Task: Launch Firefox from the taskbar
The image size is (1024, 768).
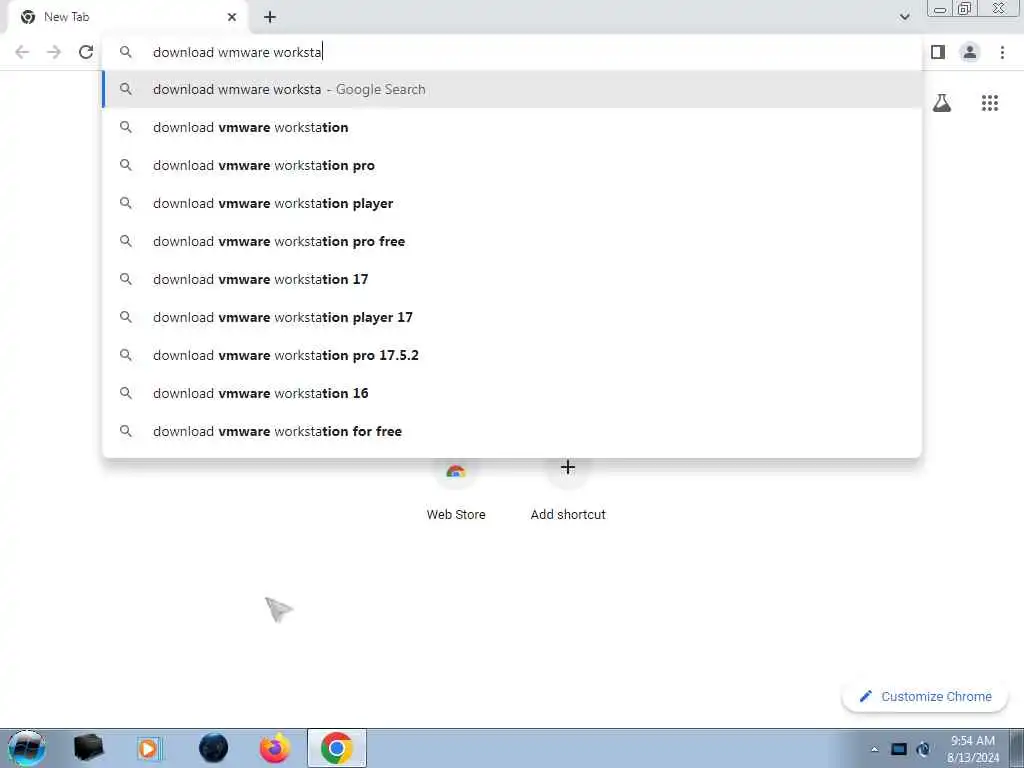Action: [275, 748]
